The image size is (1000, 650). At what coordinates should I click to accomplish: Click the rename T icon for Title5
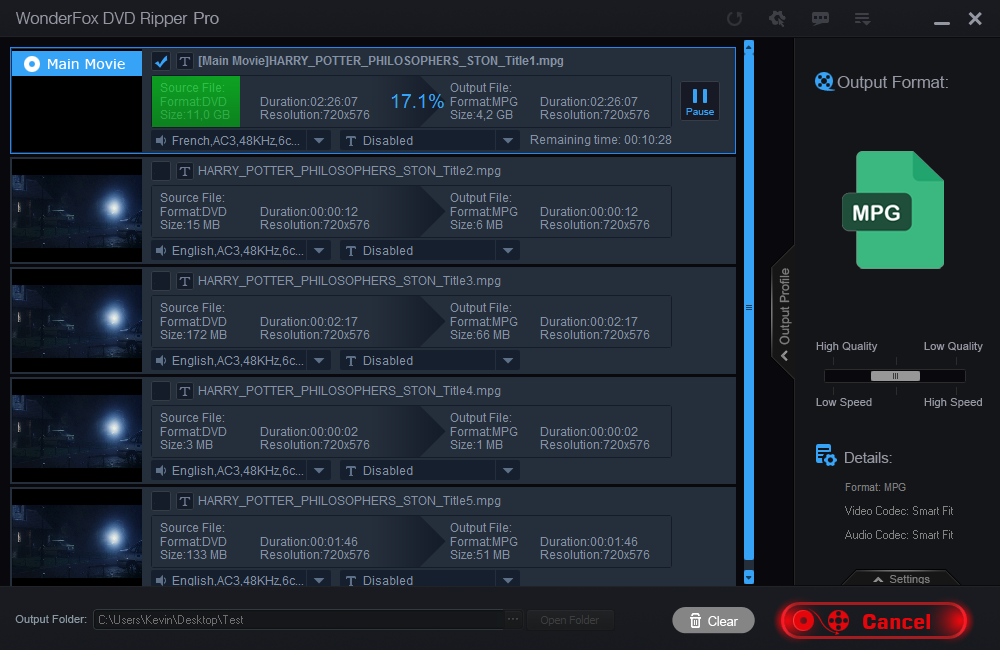[184, 501]
